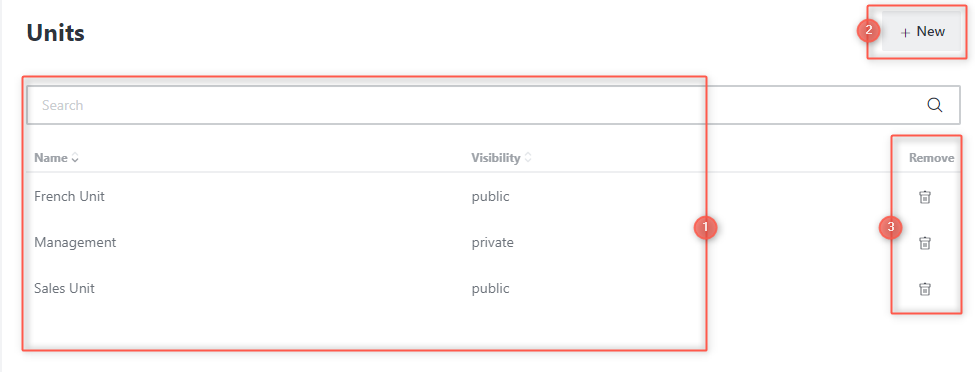
Task: Click the private visibility of Management
Action: [x=492, y=243]
